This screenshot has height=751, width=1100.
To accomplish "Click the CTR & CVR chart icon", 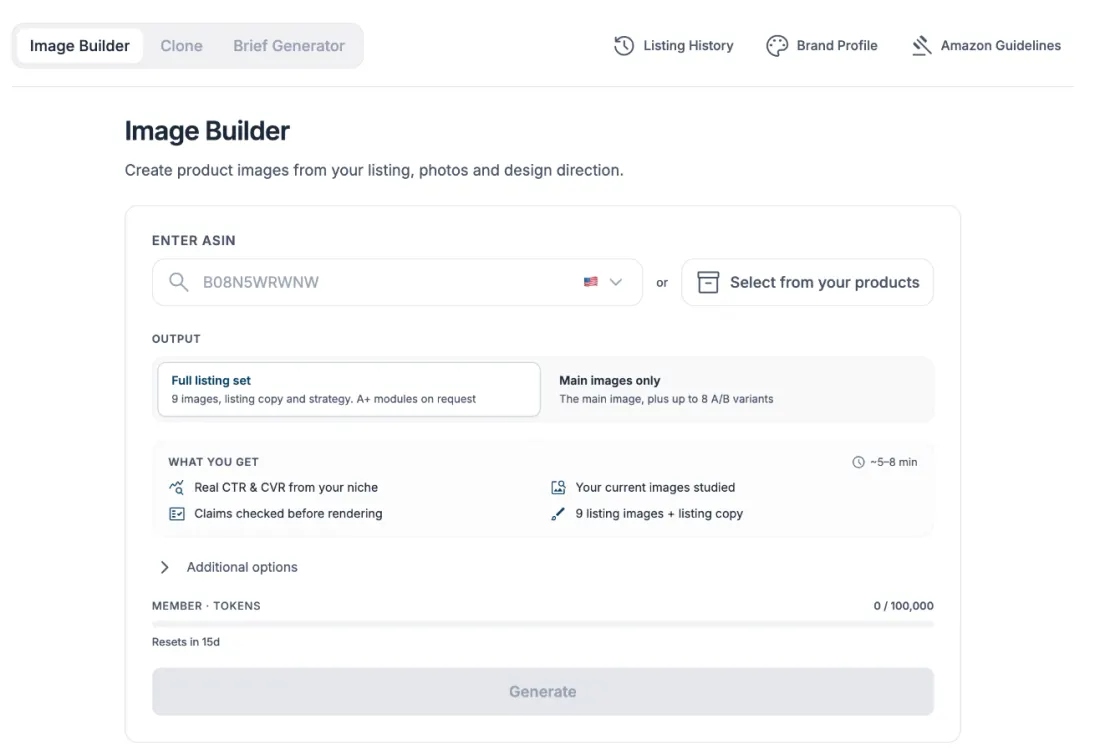I will (177, 487).
